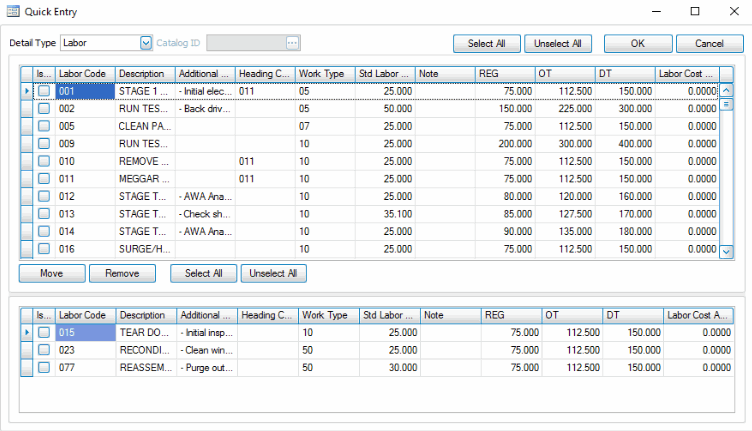Click the upper grid scroll-down arrow
This screenshot has width=752, height=431.
pyautogui.click(x=727, y=252)
